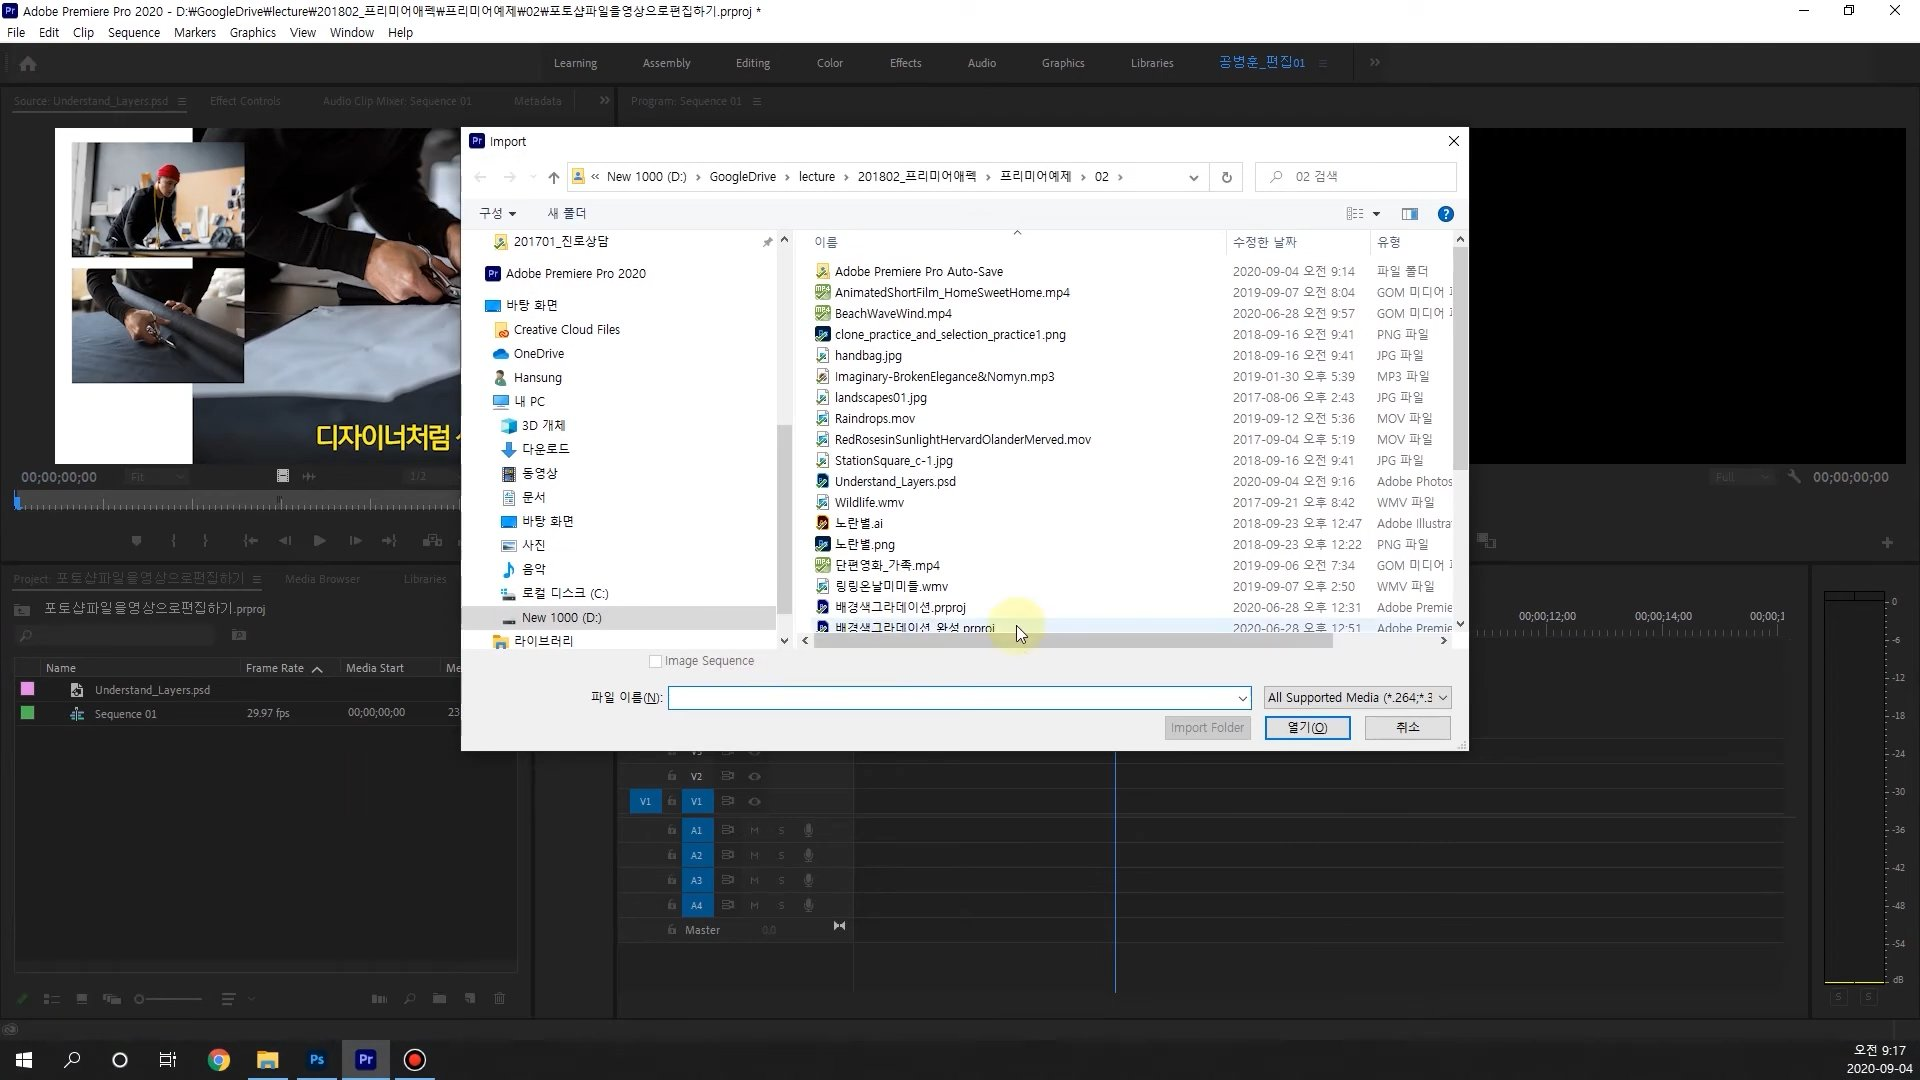
Task: Open Chrome from the Windows taskbar
Action: click(x=218, y=1060)
